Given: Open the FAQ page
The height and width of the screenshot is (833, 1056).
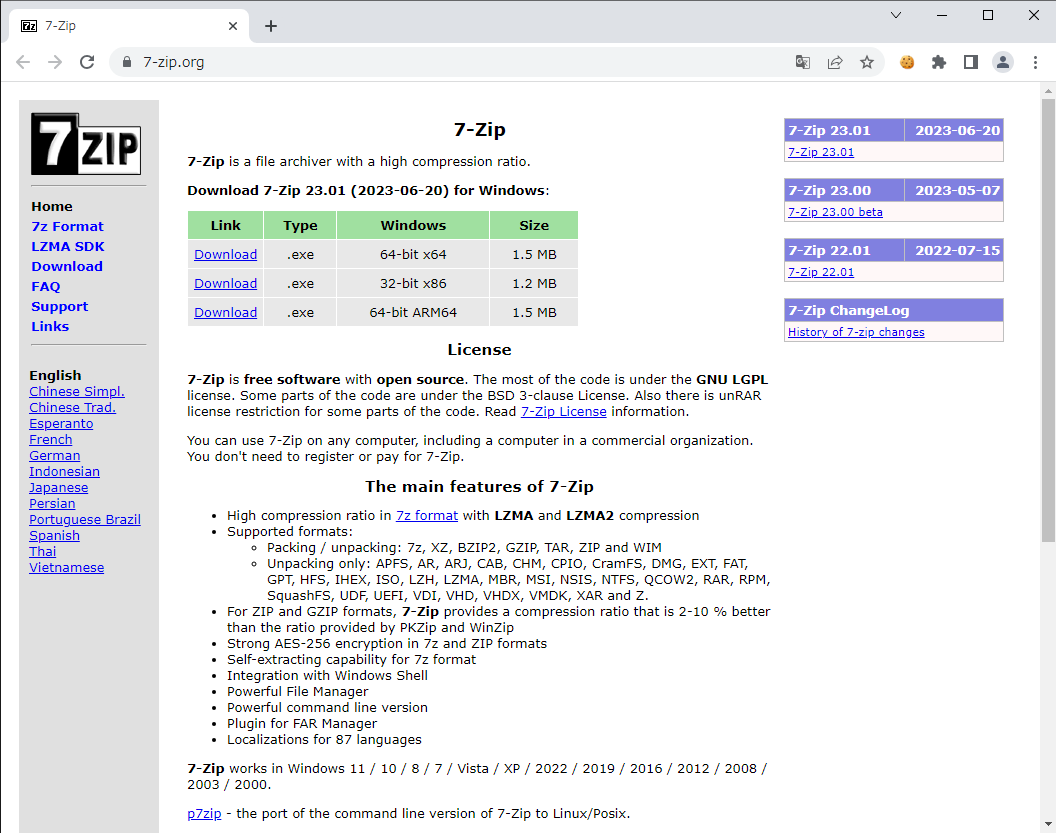Looking at the screenshot, I should (x=46, y=286).
